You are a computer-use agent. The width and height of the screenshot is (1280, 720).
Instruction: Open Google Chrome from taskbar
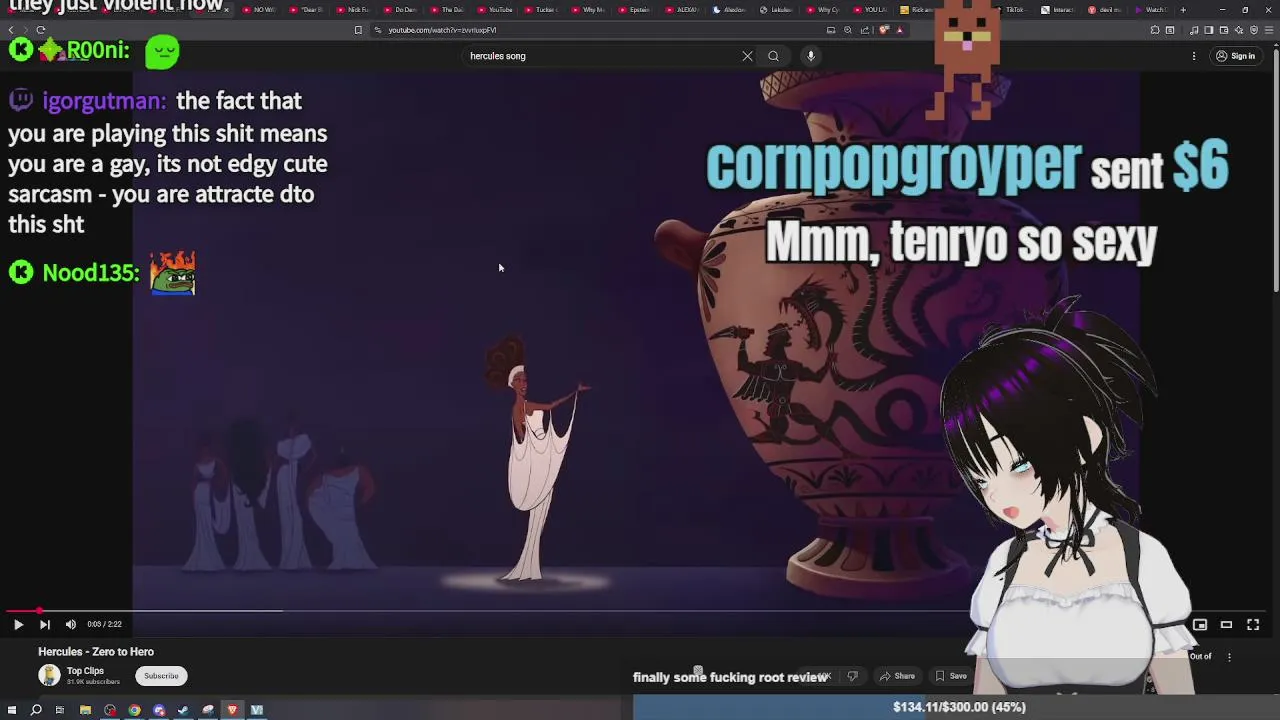[134, 710]
